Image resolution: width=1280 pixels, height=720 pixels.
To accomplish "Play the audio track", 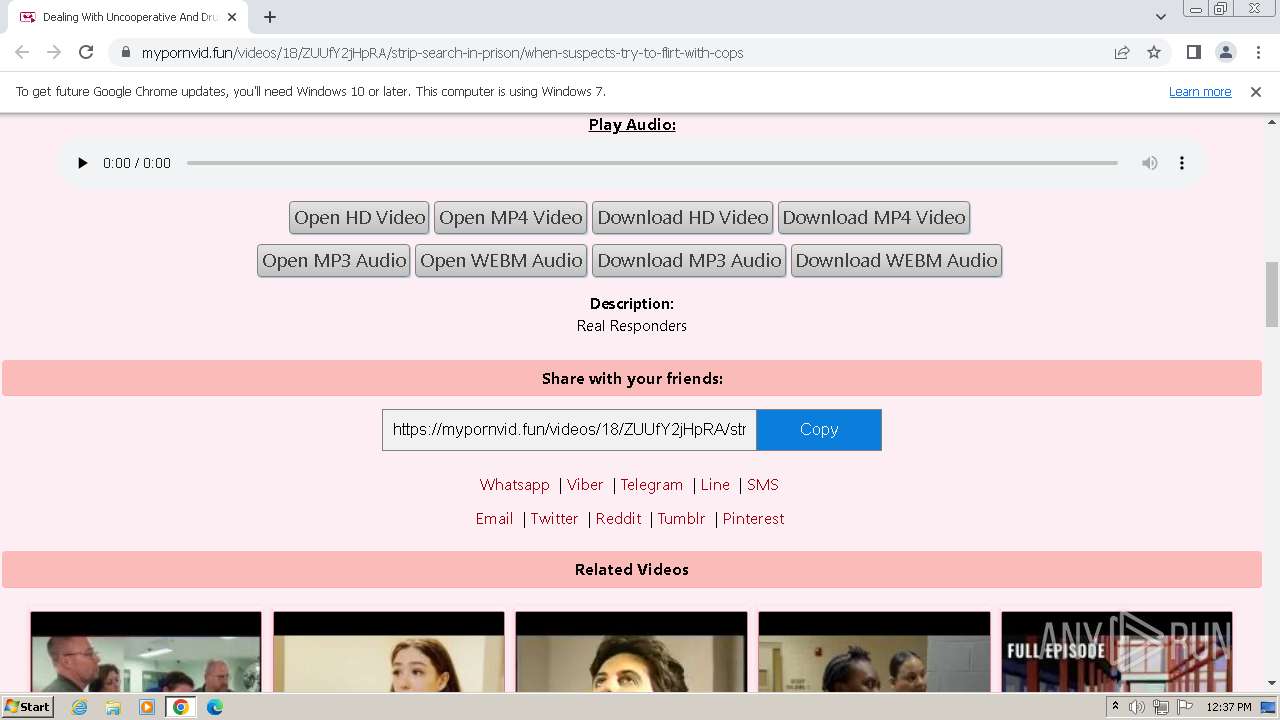I will coord(82,163).
